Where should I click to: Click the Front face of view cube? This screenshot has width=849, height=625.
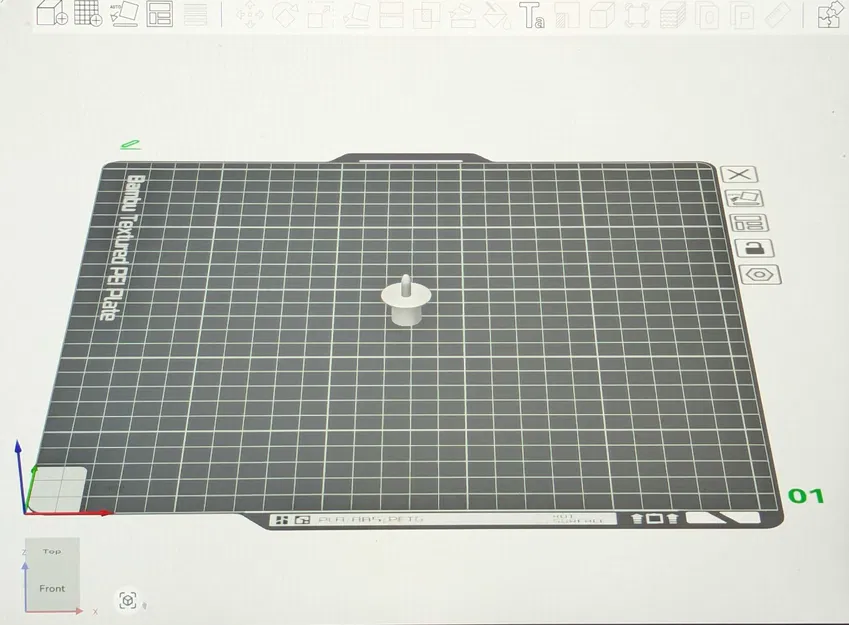point(52,589)
